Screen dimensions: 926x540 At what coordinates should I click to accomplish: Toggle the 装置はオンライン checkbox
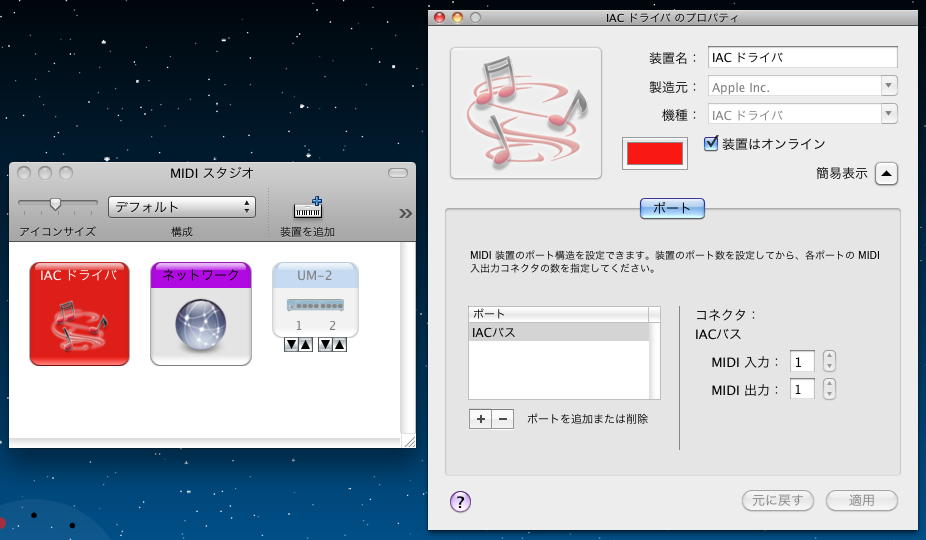pyautogui.click(x=711, y=143)
